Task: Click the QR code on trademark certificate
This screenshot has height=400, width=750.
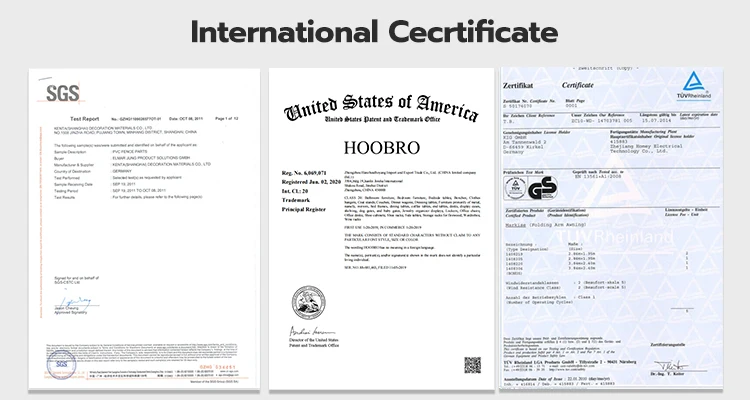Action: click(472, 365)
